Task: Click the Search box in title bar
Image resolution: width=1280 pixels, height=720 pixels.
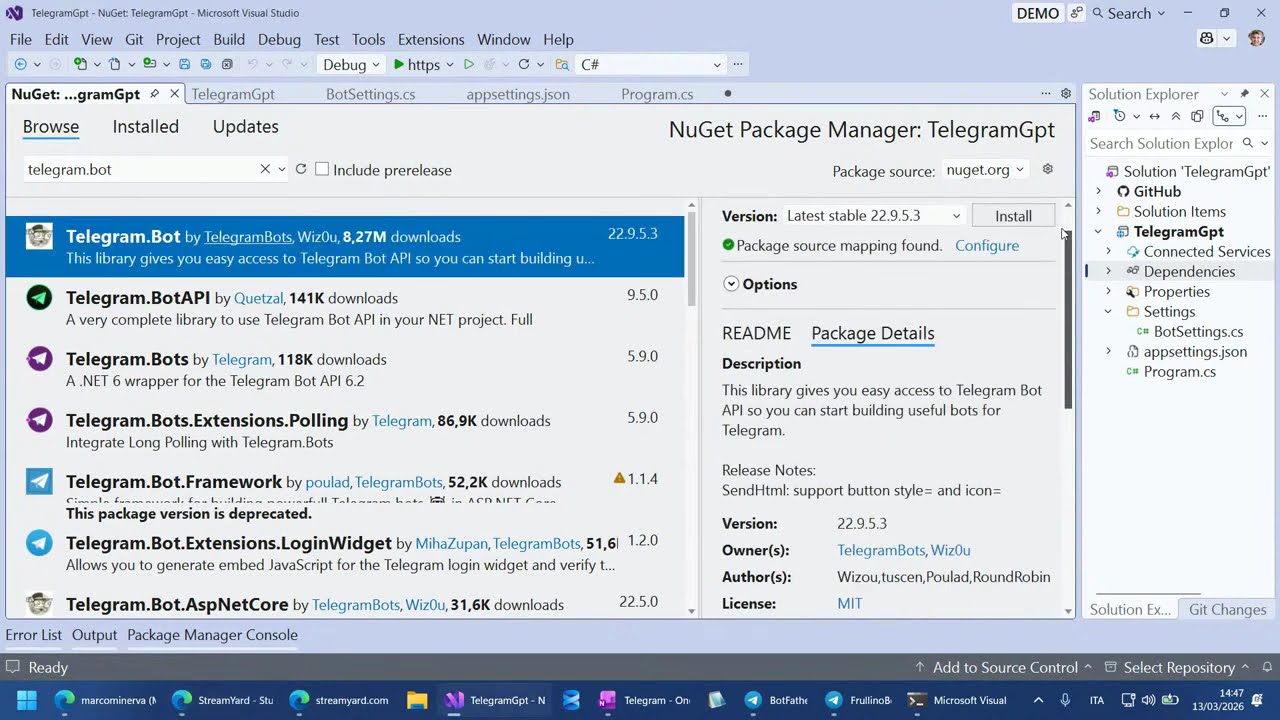Action: coord(1128,13)
